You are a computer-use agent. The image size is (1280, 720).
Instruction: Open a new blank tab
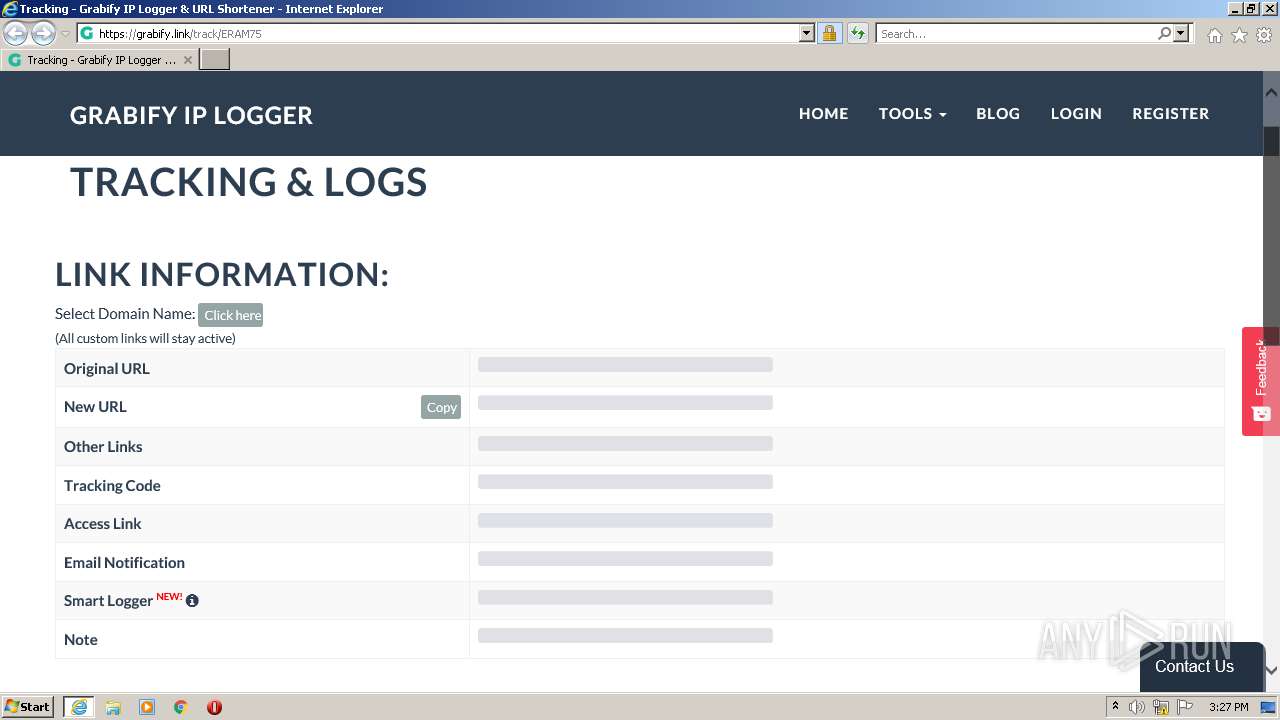(215, 60)
